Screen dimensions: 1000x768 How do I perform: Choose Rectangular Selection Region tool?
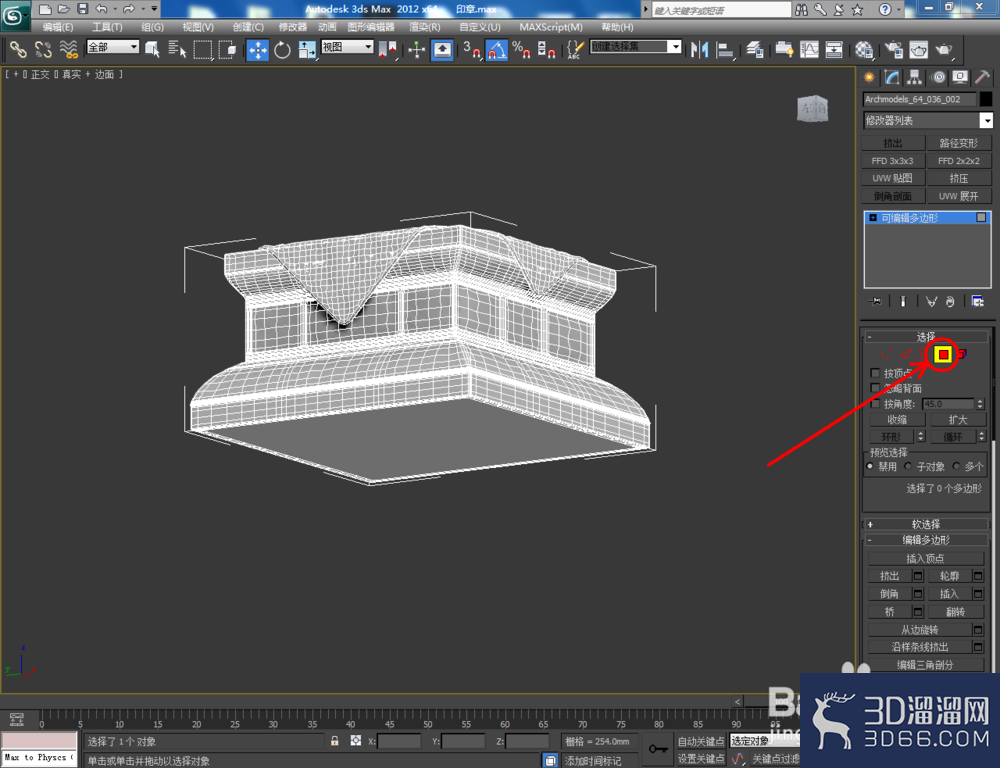coord(202,49)
